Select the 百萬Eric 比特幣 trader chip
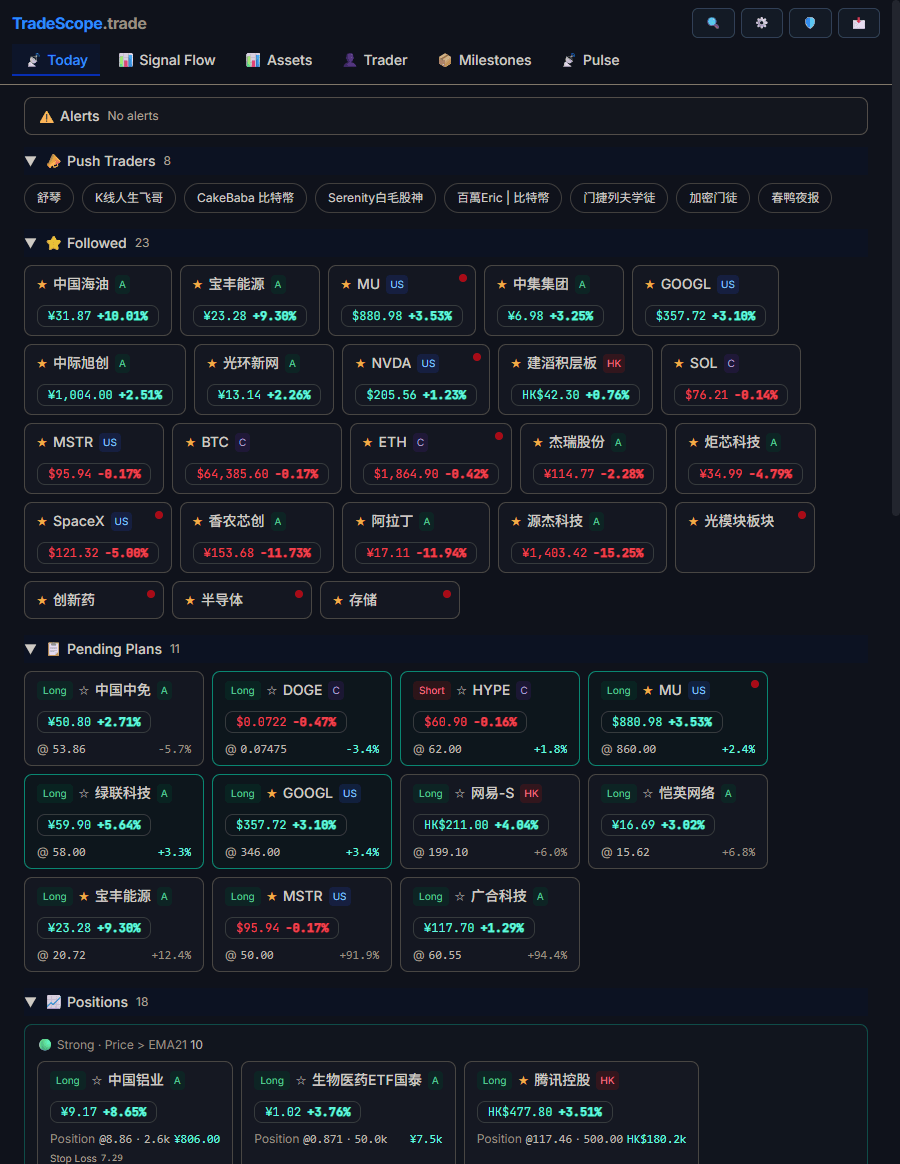The width and height of the screenshot is (900, 1164). point(503,197)
